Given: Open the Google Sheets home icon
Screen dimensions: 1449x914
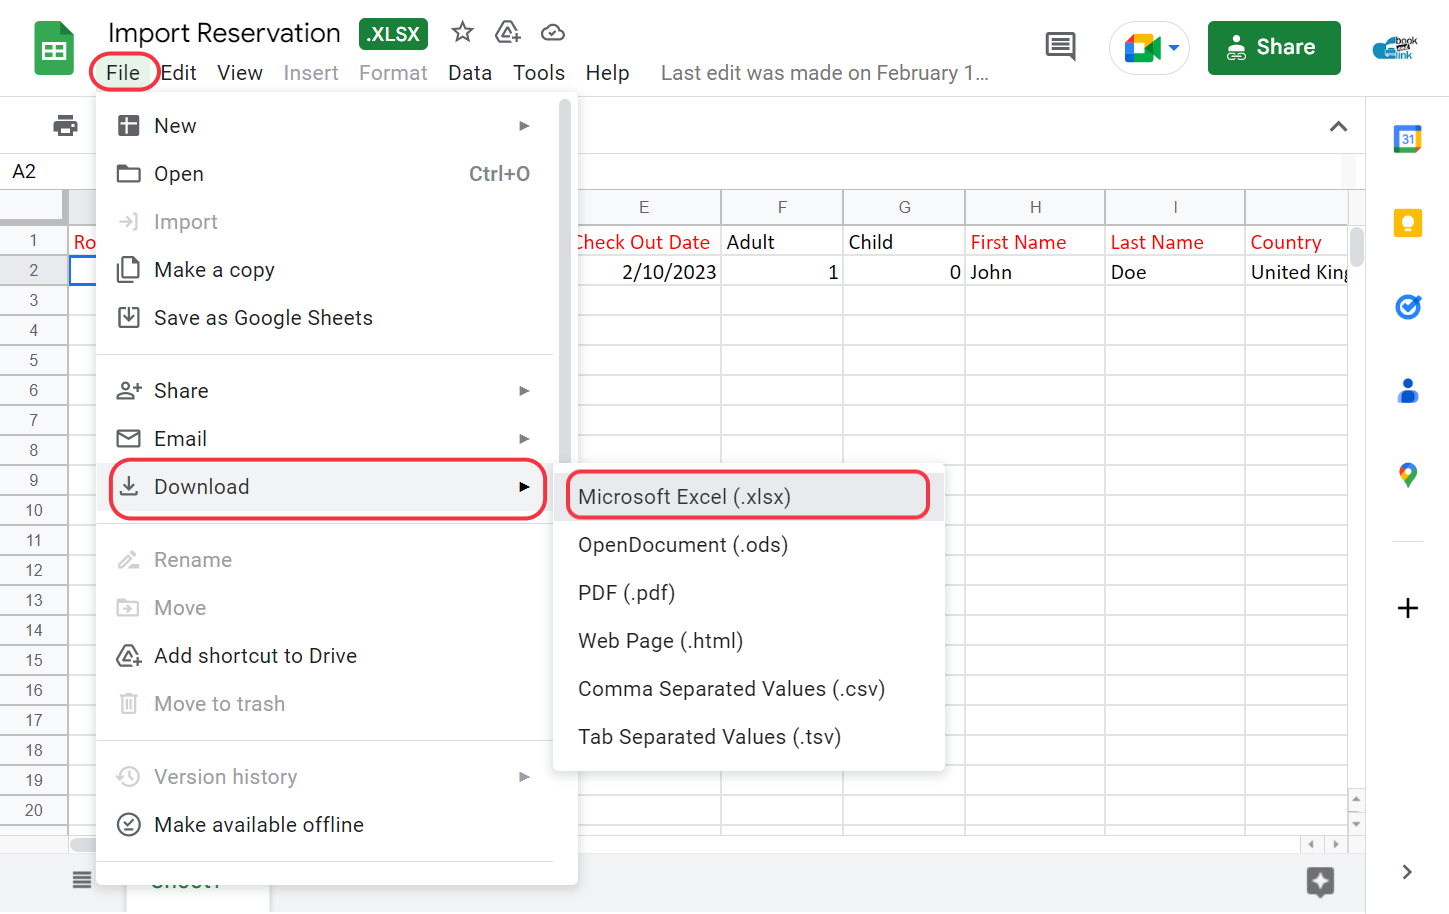Looking at the screenshot, I should click(54, 48).
